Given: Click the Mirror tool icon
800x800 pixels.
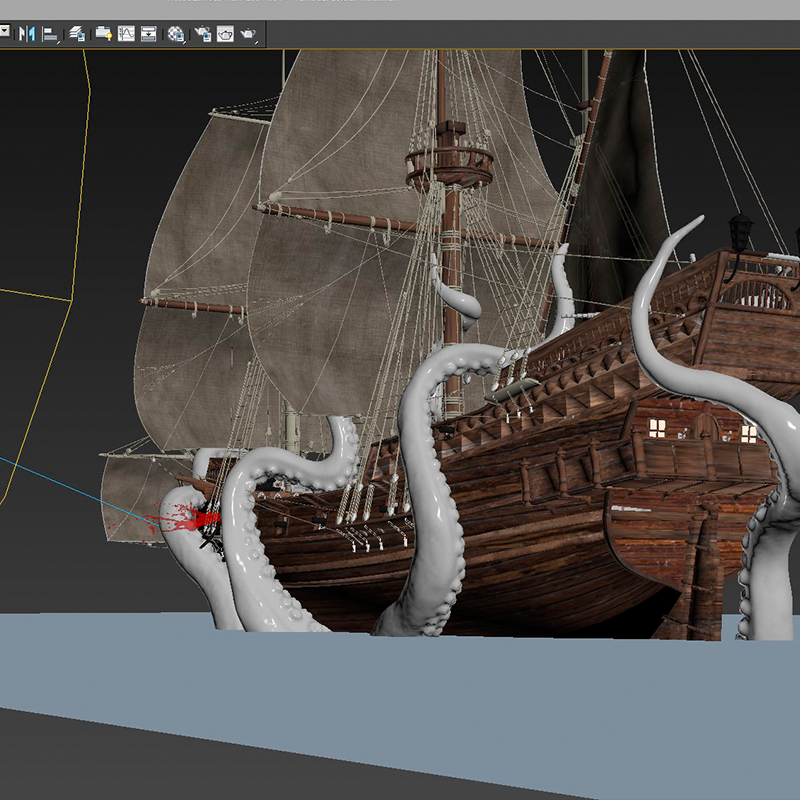Looking at the screenshot, I should [x=27, y=34].
